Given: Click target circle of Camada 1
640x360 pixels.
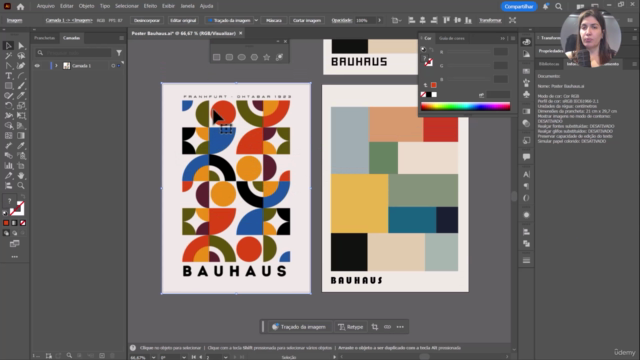Looking at the screenshot, I should (113, 66).
